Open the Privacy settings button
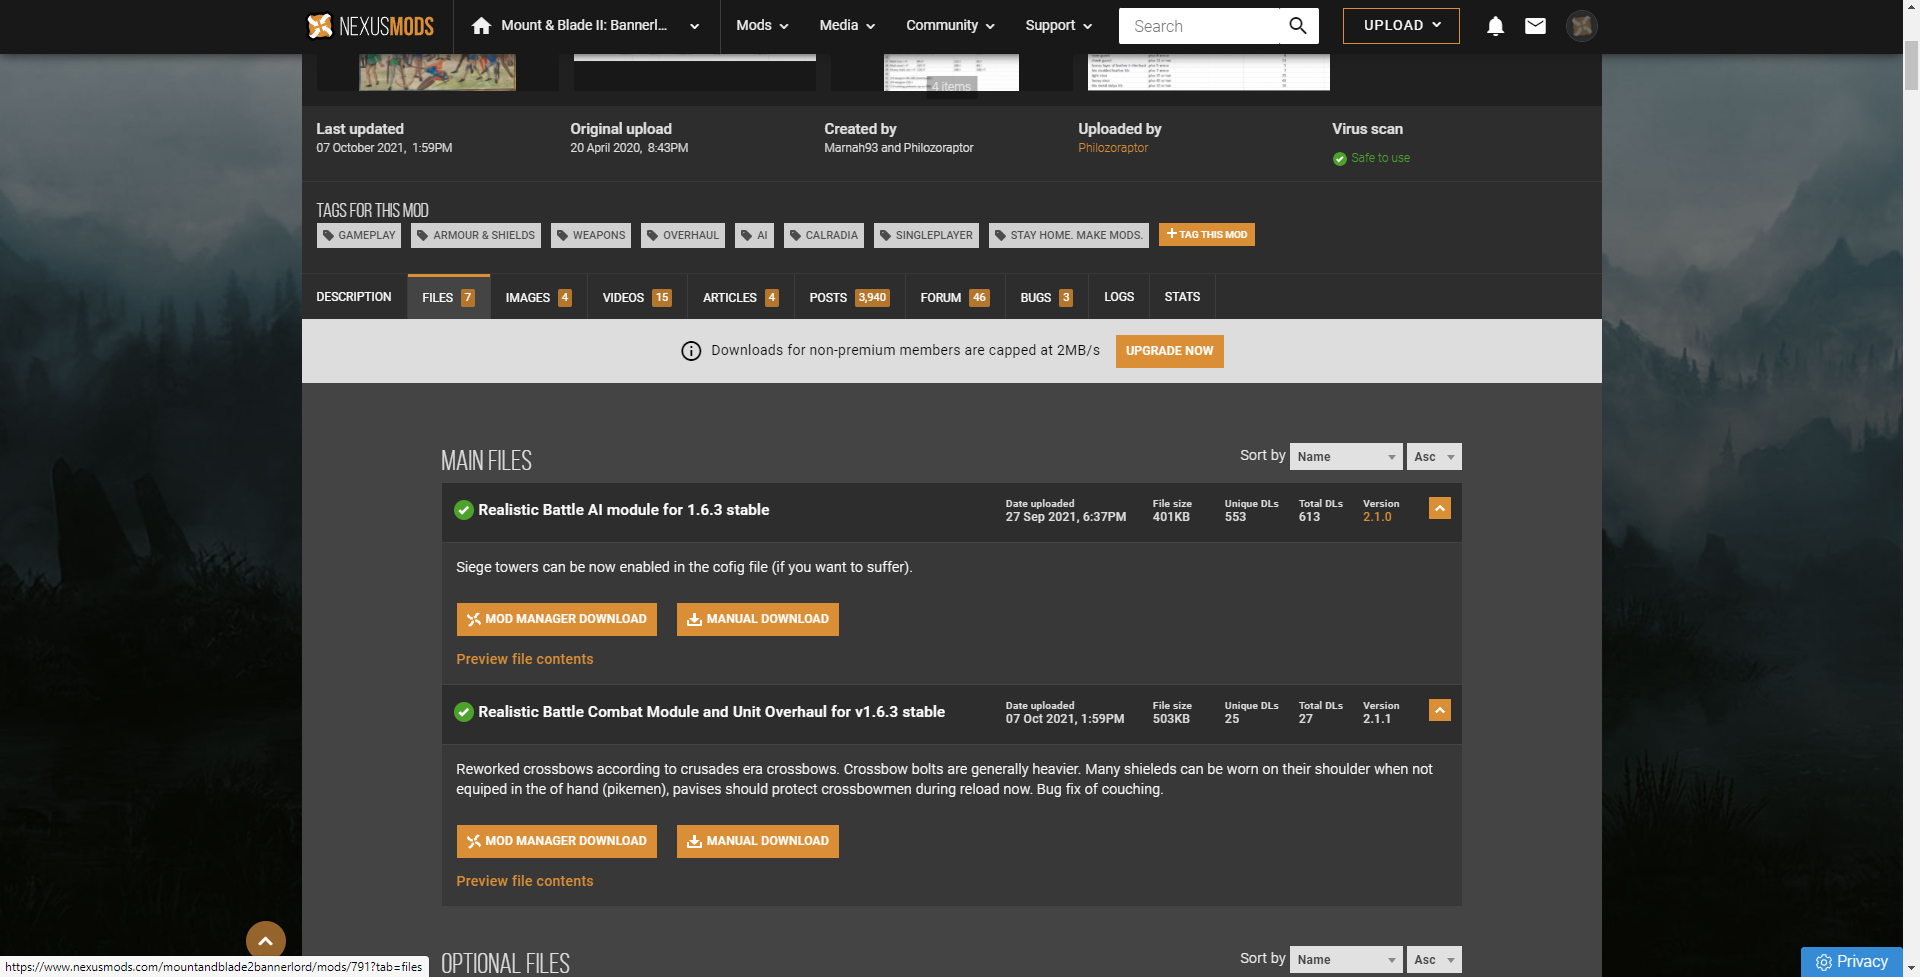This screenshot has height=977, width=1920. [1852, 962]
